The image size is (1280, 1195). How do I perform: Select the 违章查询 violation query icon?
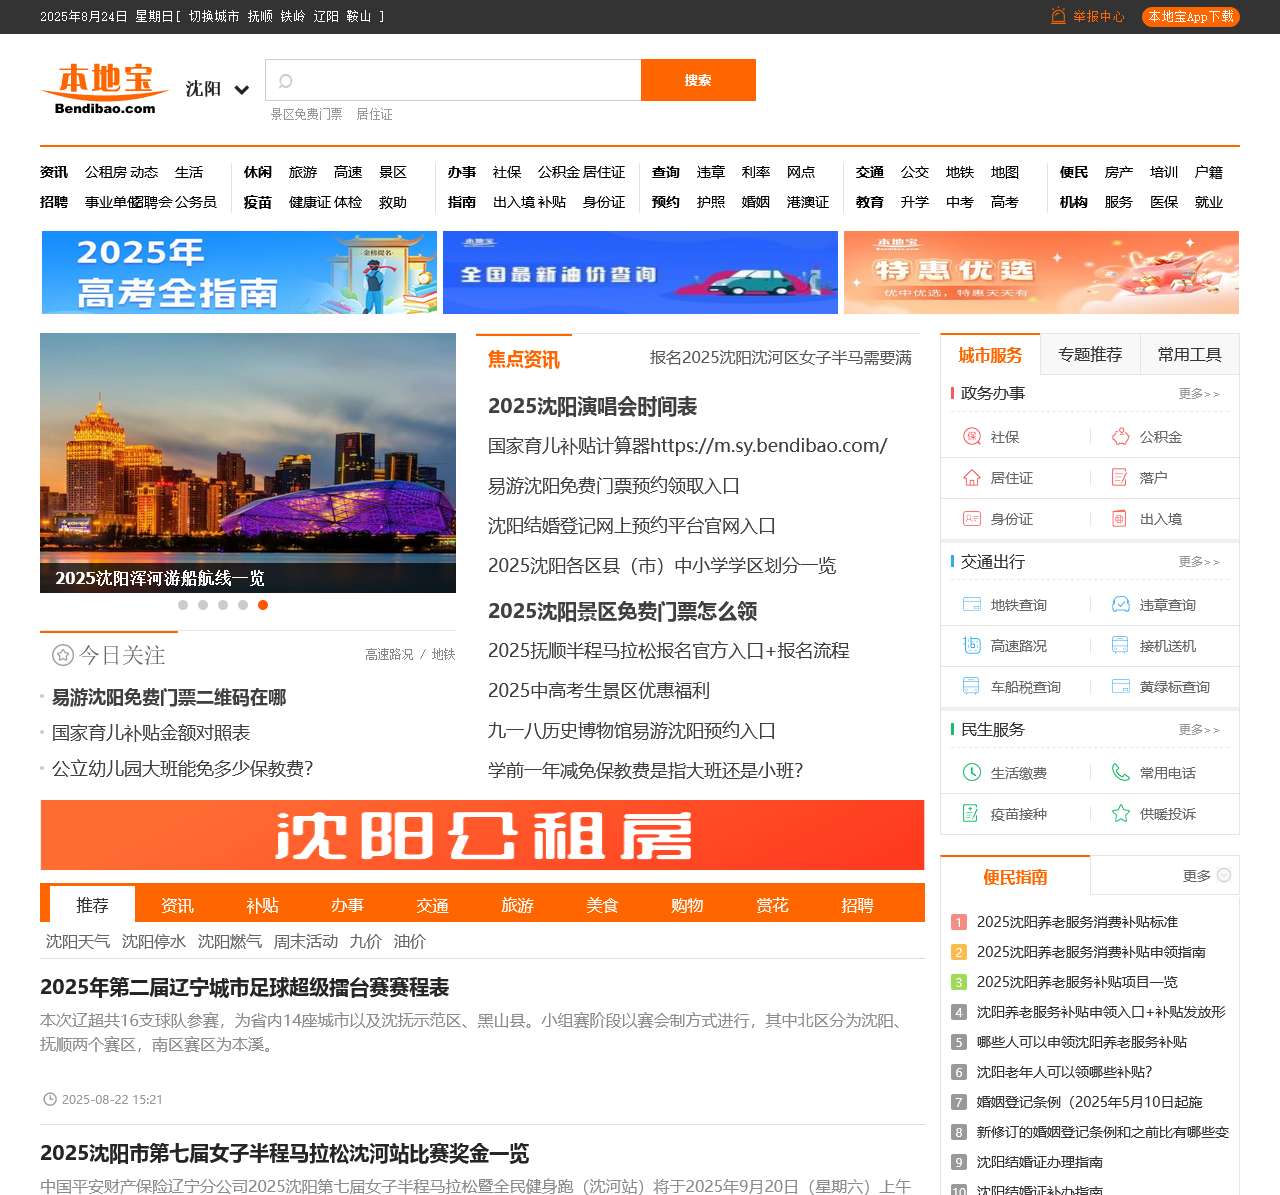(1118, 604)
